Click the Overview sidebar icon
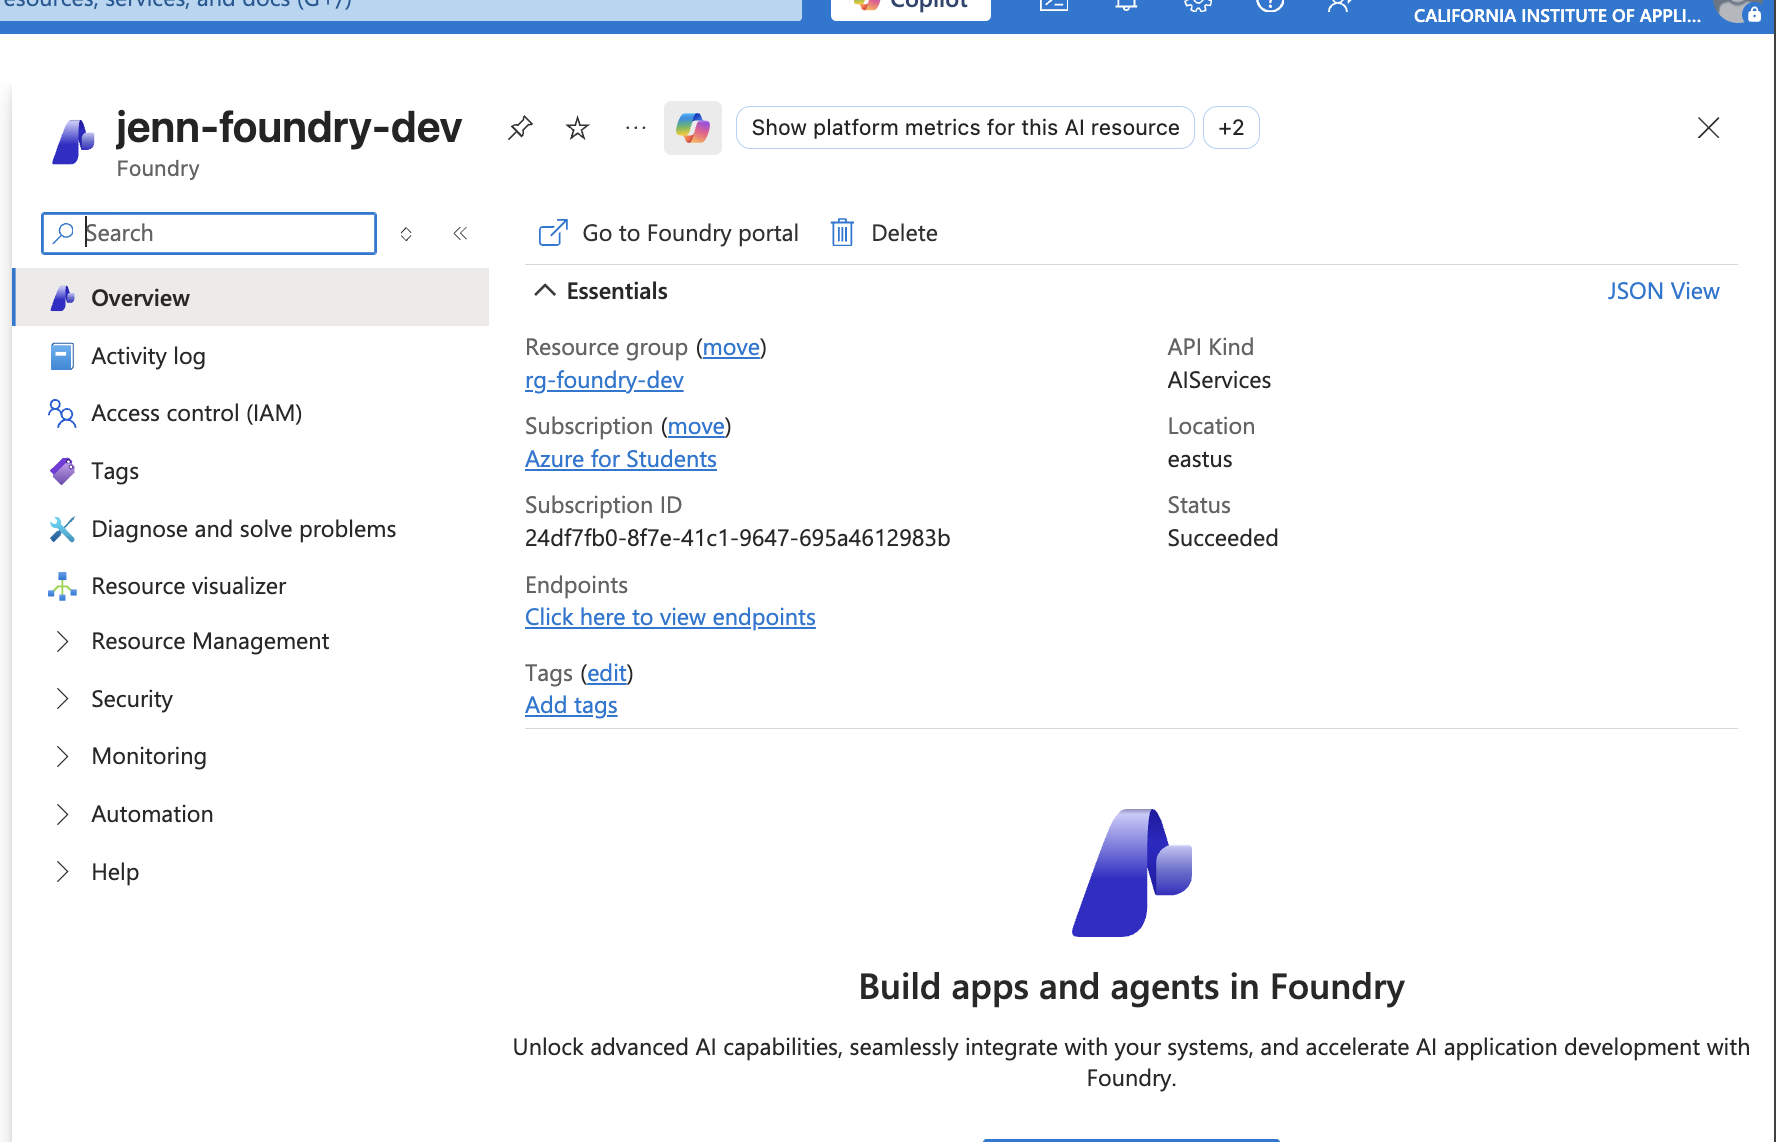The image size is (1776, 1142). [x=63, y=298]
